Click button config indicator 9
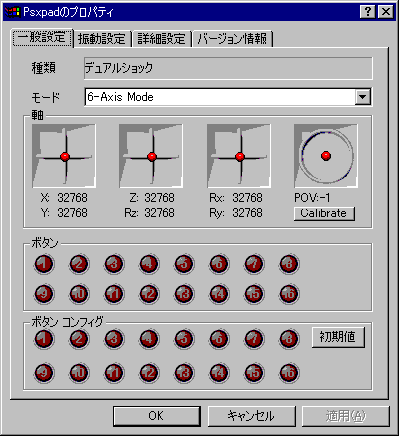399x436 pixels. point(44,373)
